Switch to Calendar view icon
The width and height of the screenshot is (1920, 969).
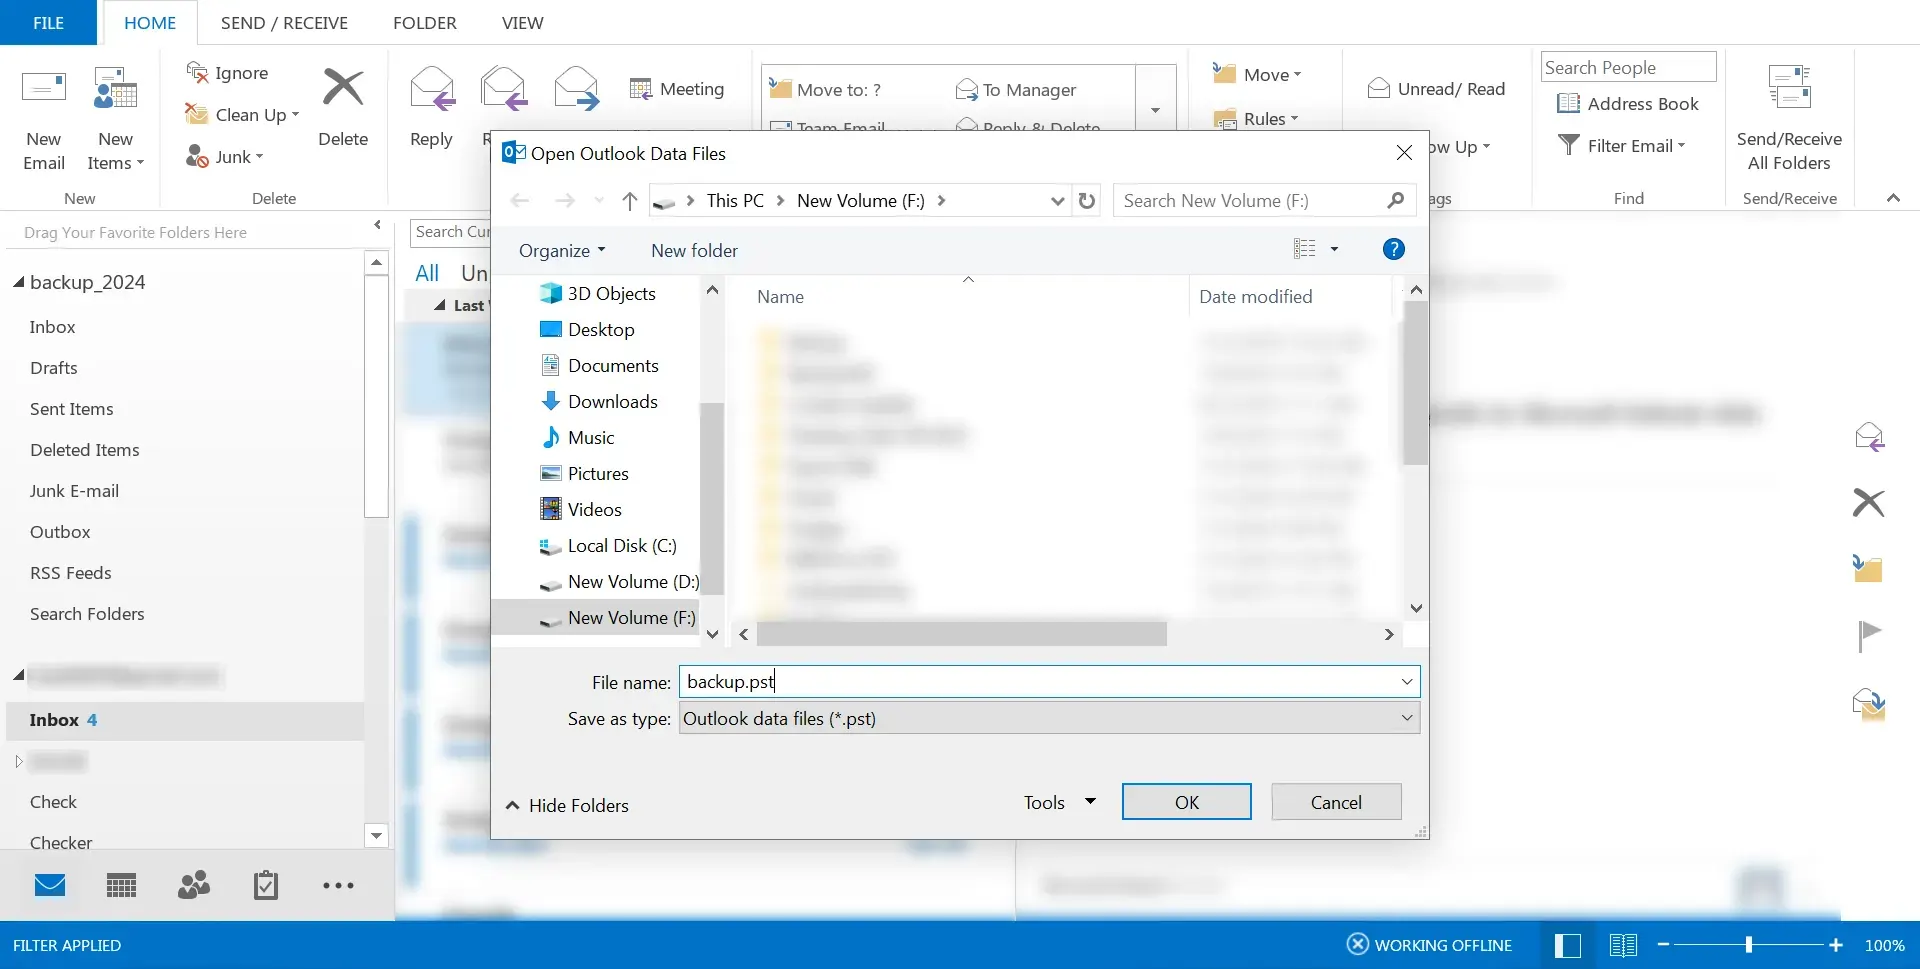click(122, 885)
